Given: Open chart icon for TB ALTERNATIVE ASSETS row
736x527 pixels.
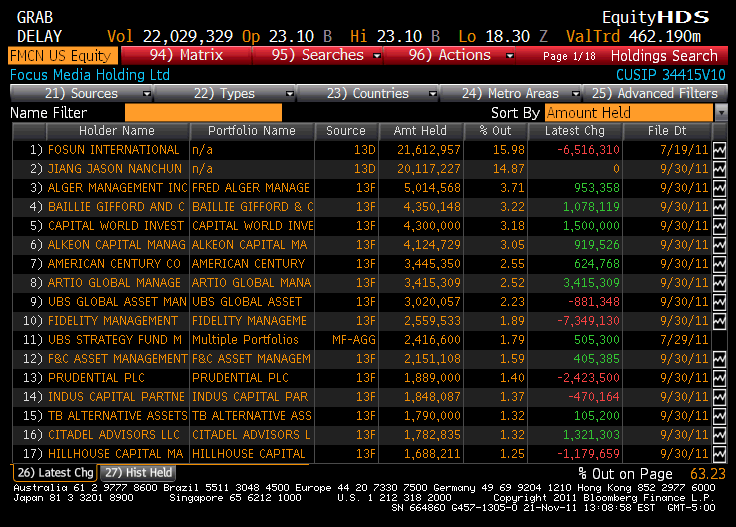Looking at the screenshot, I should [719, 416].
